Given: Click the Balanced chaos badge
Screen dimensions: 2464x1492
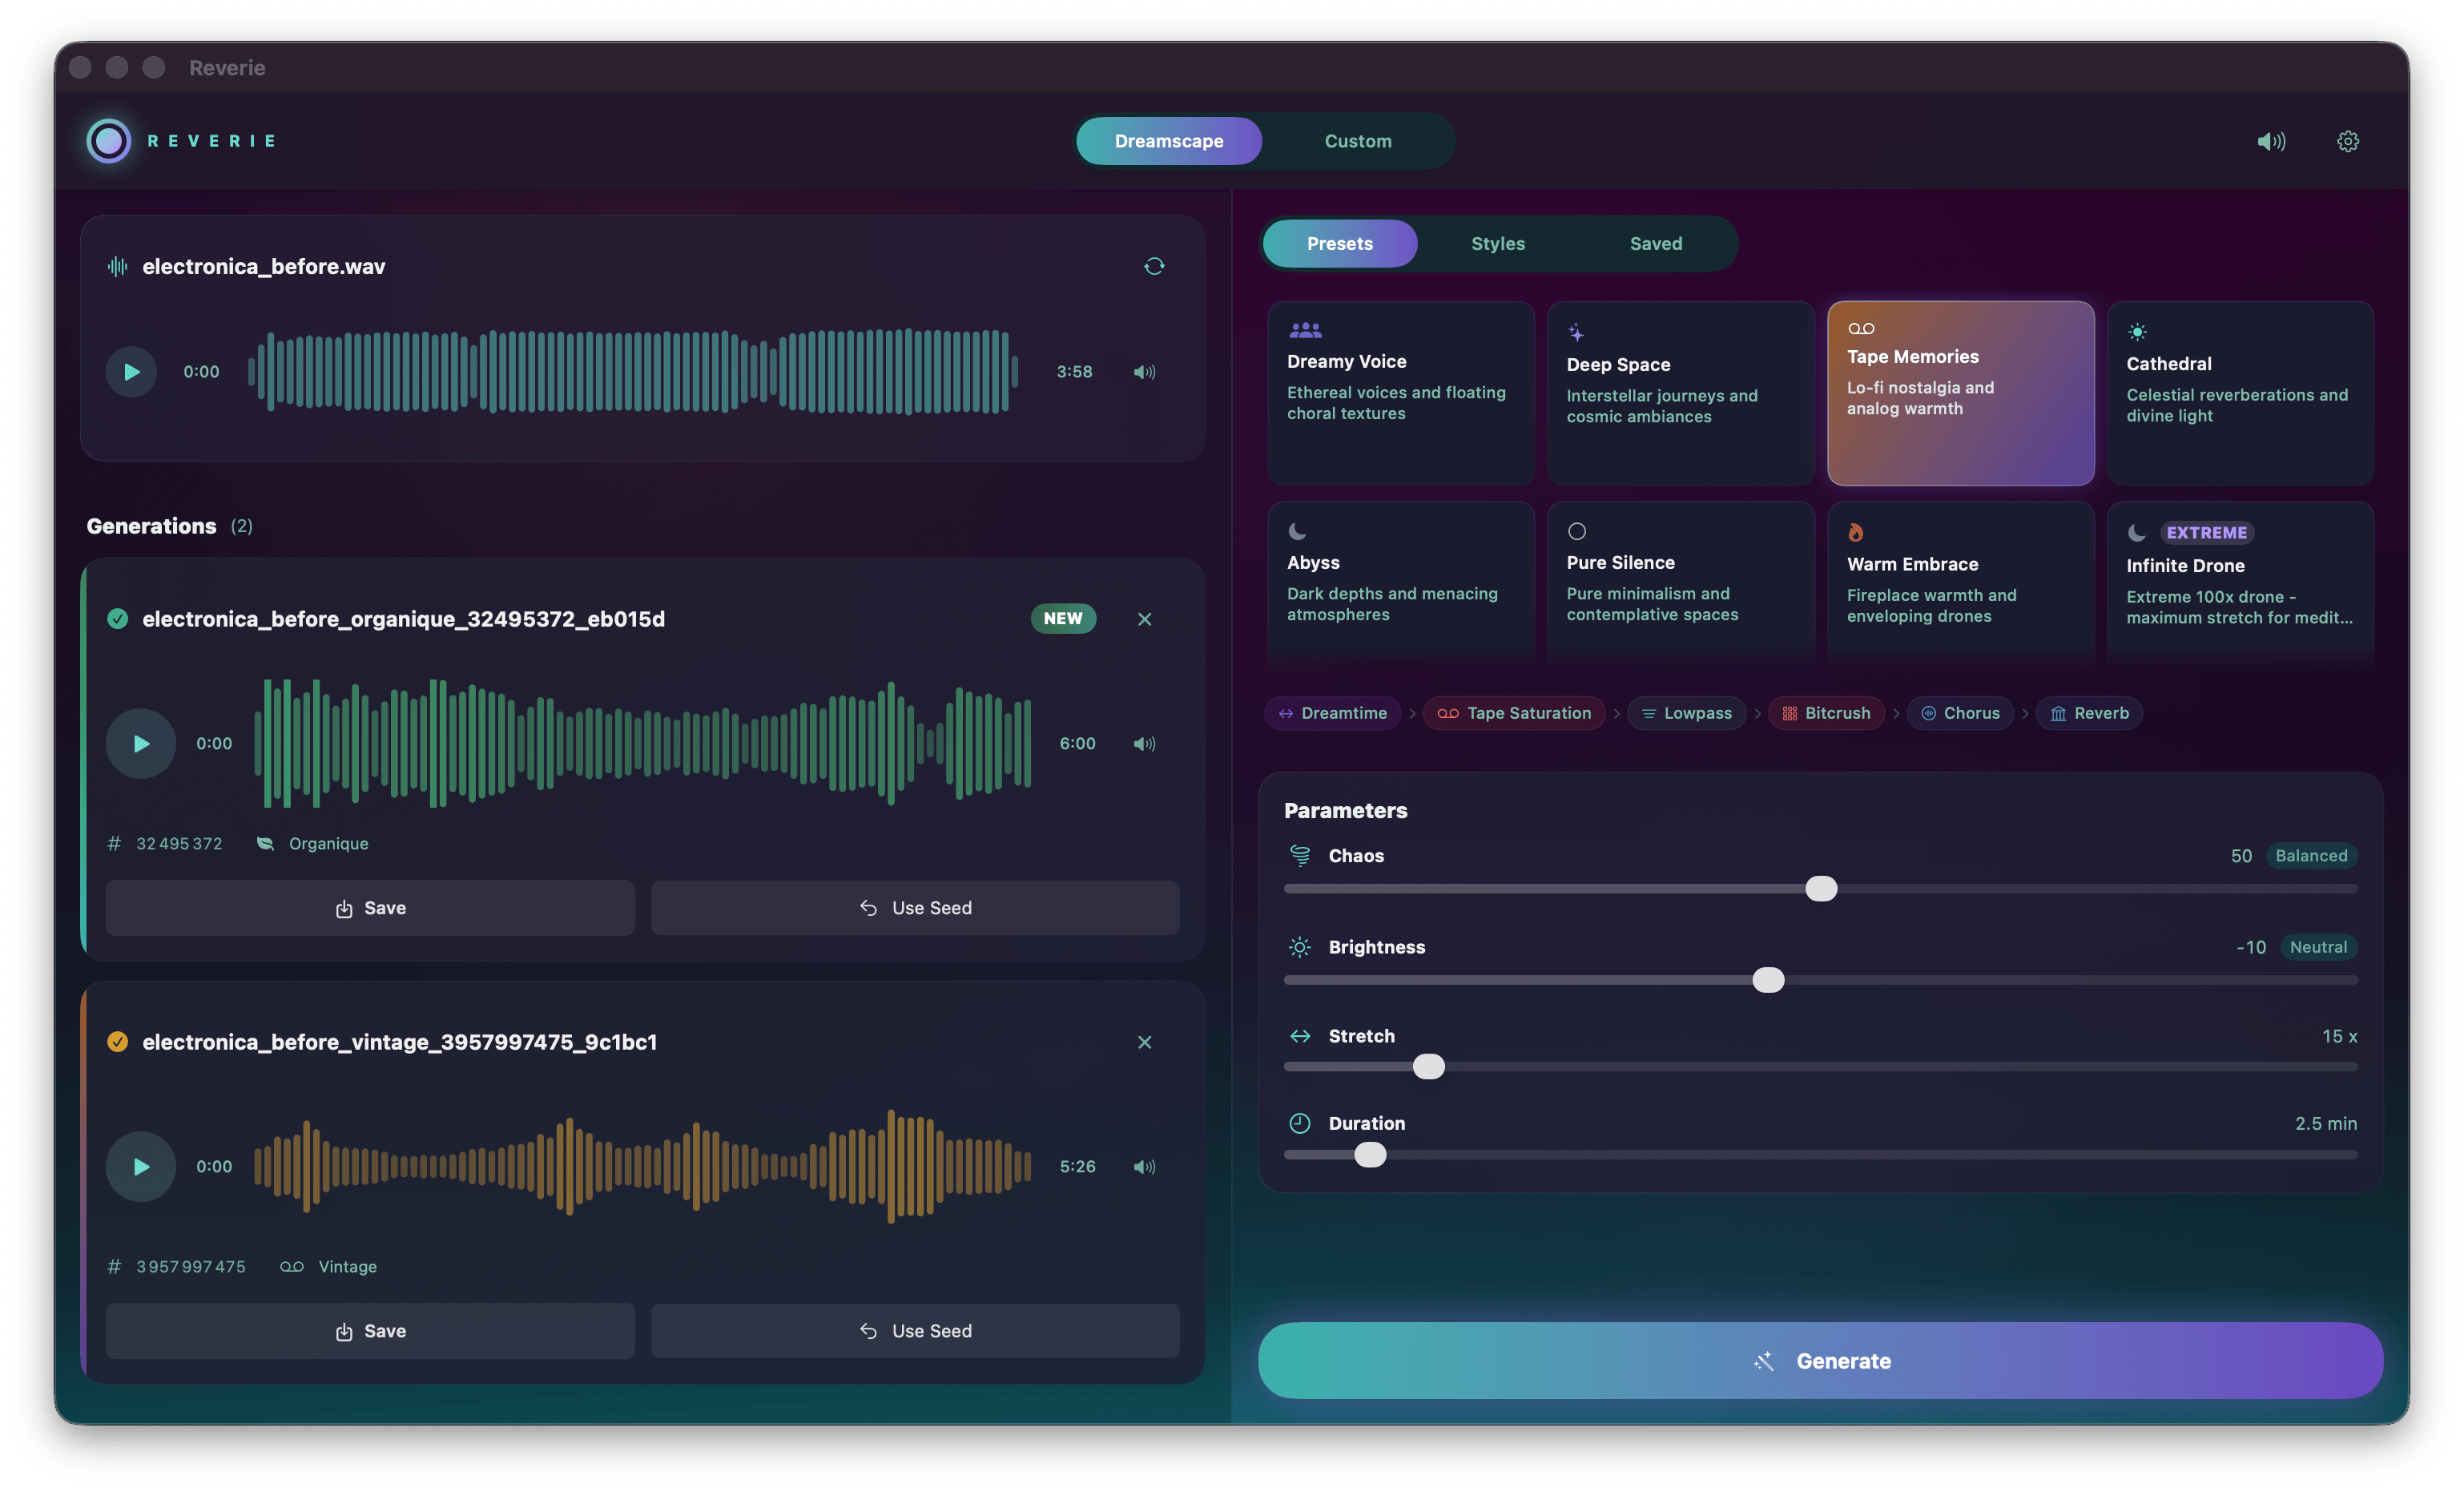Looking at the screenshot, I should click(x=2311, y=855).
